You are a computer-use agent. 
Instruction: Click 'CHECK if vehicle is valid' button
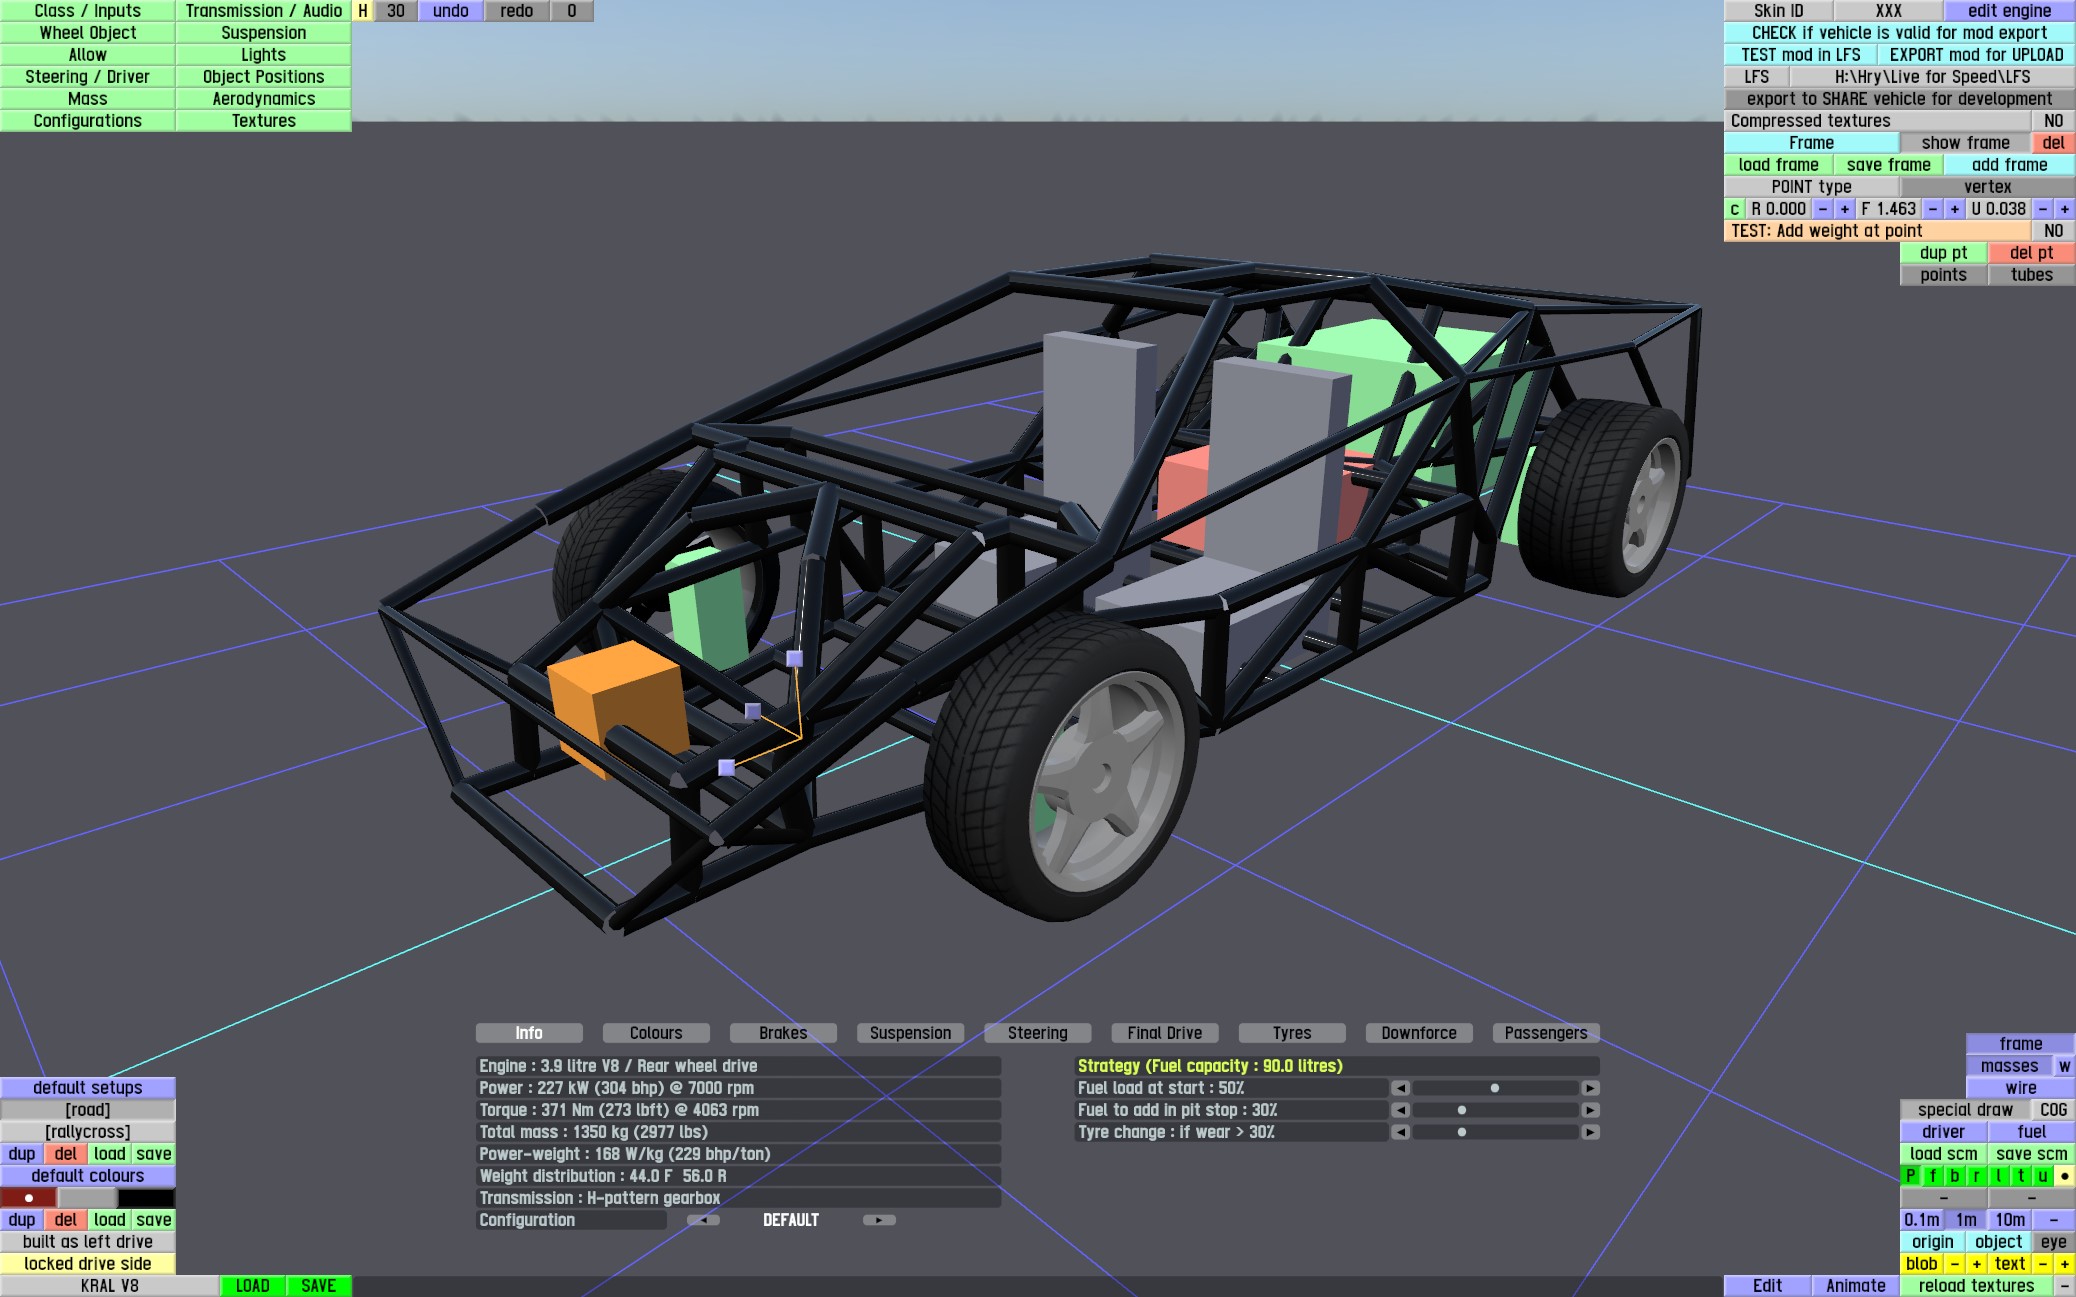(x=1899, y=33)
